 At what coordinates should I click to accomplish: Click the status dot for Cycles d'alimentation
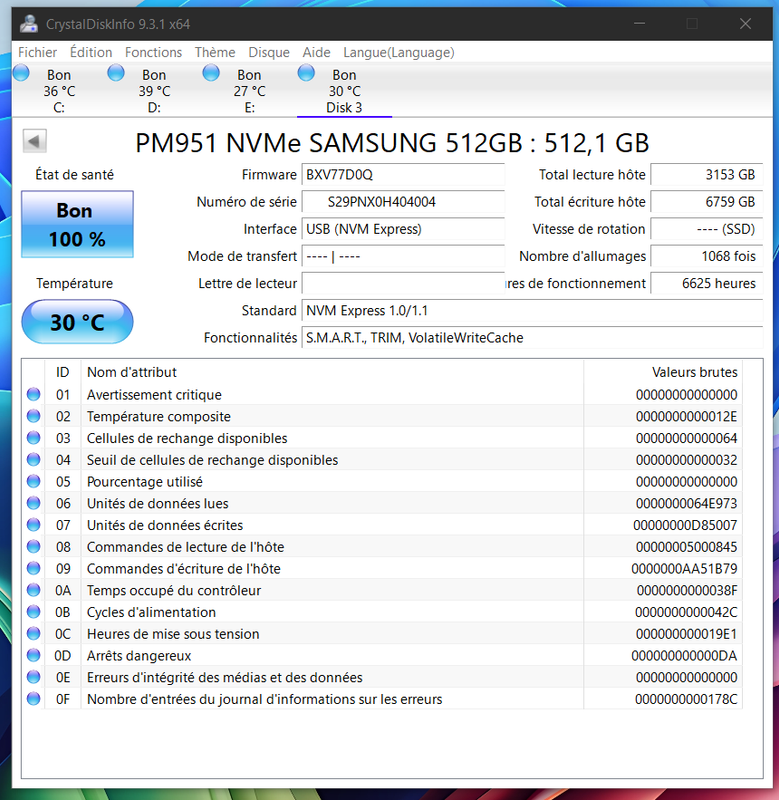pyautogui.click(x=34, y=612)
